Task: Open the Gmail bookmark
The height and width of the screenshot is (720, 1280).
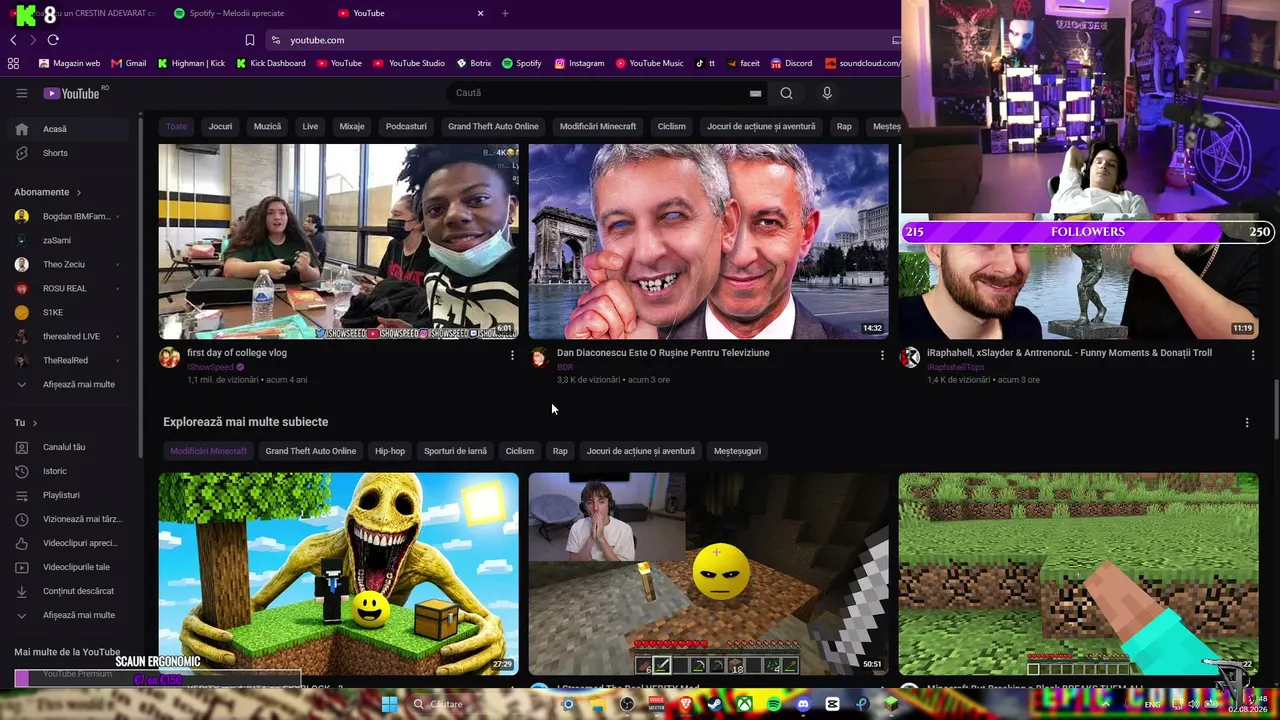Action: [129, 63]
